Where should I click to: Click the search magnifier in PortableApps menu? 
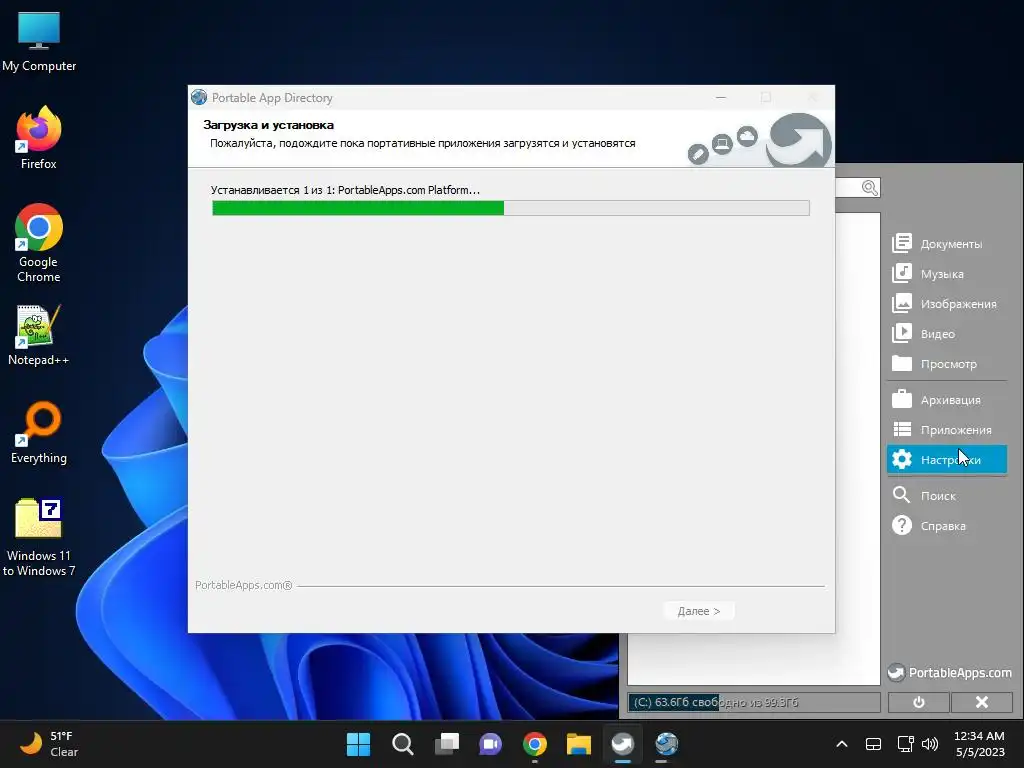(x=870, y=188)
